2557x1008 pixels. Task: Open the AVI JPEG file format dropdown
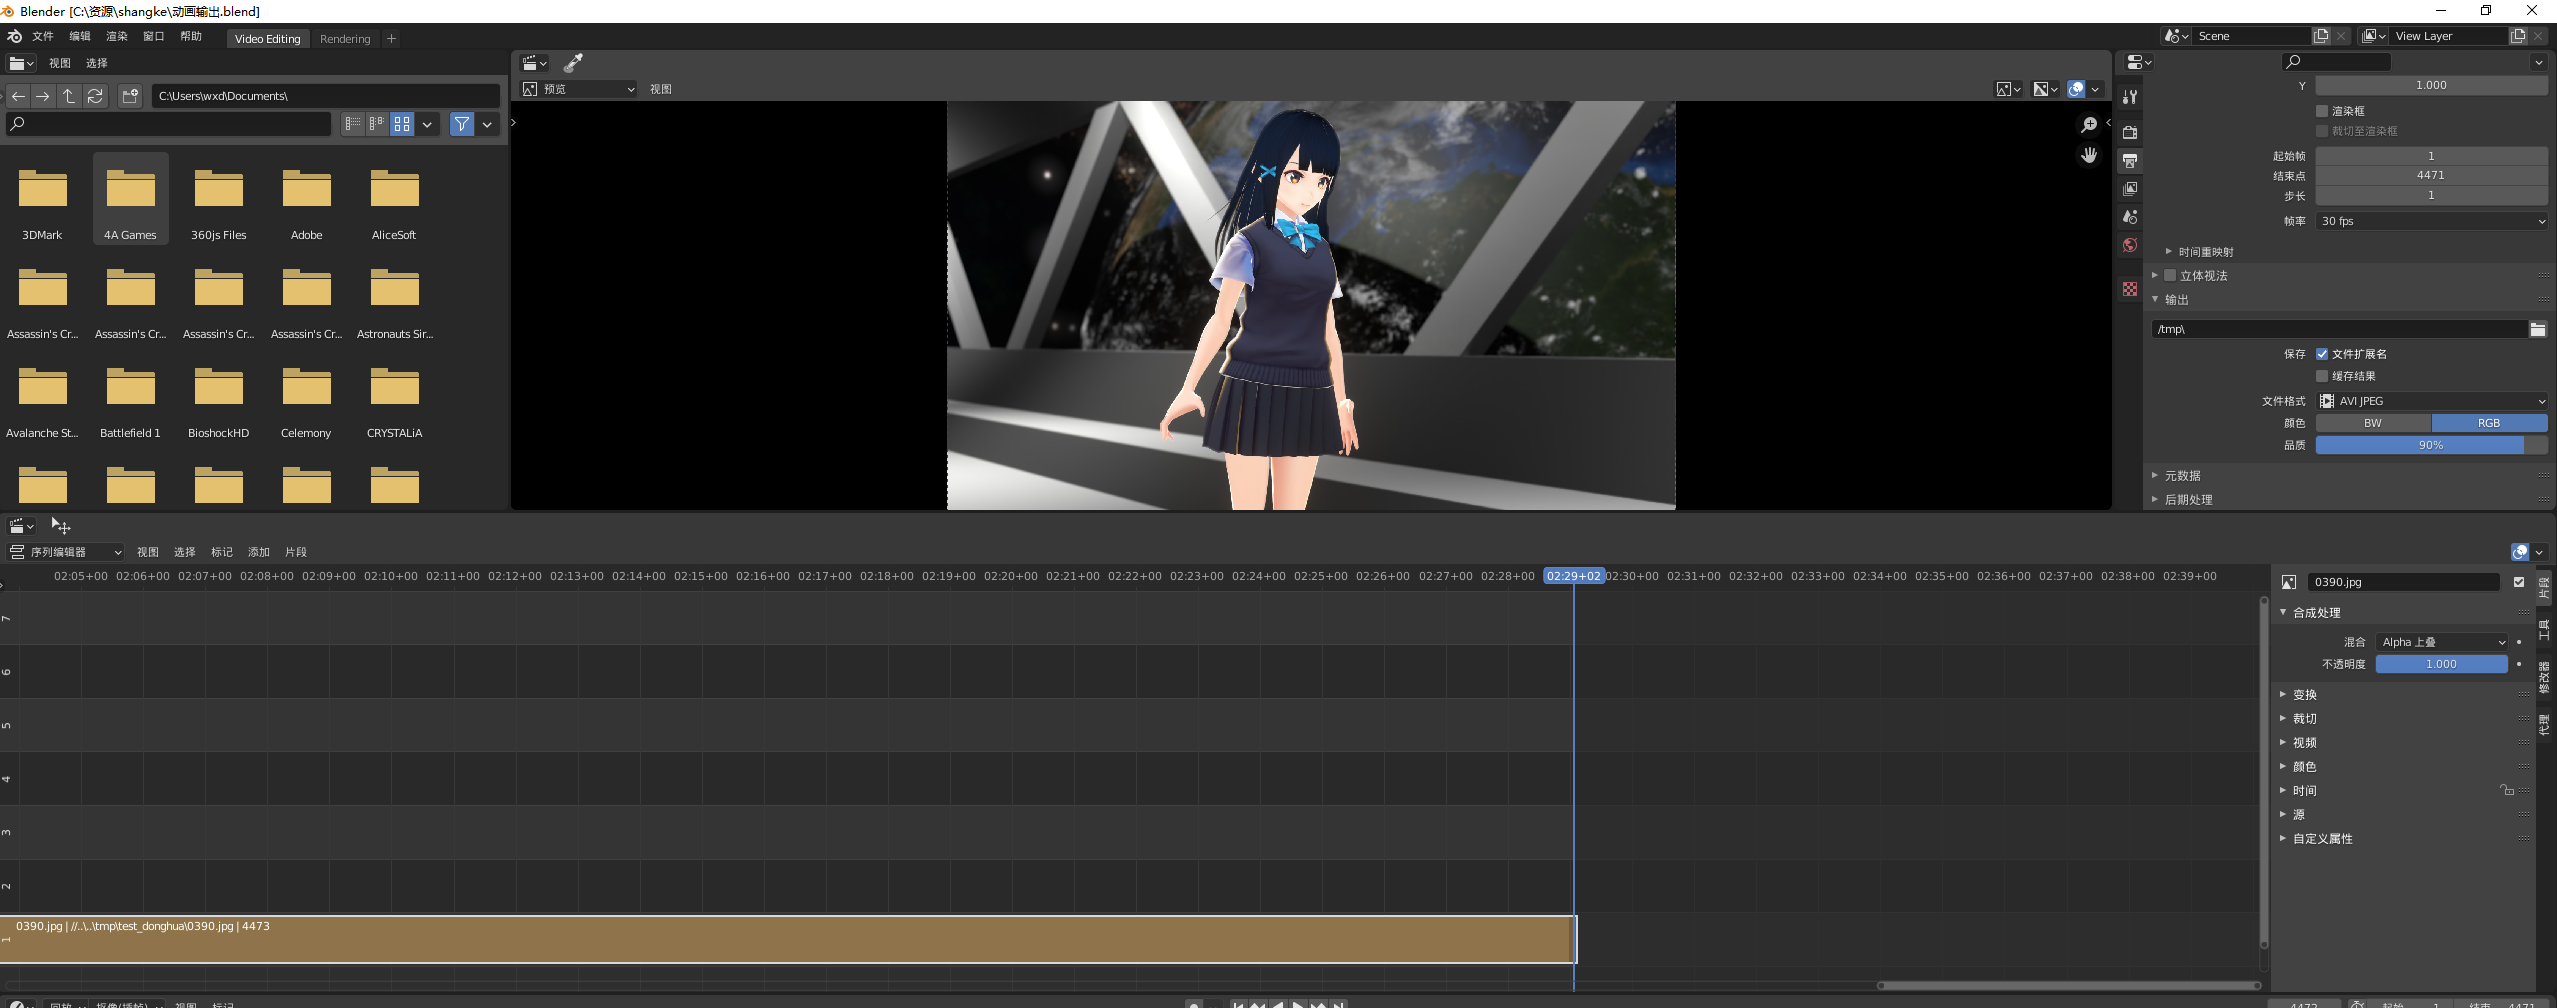coord(2432,401)
